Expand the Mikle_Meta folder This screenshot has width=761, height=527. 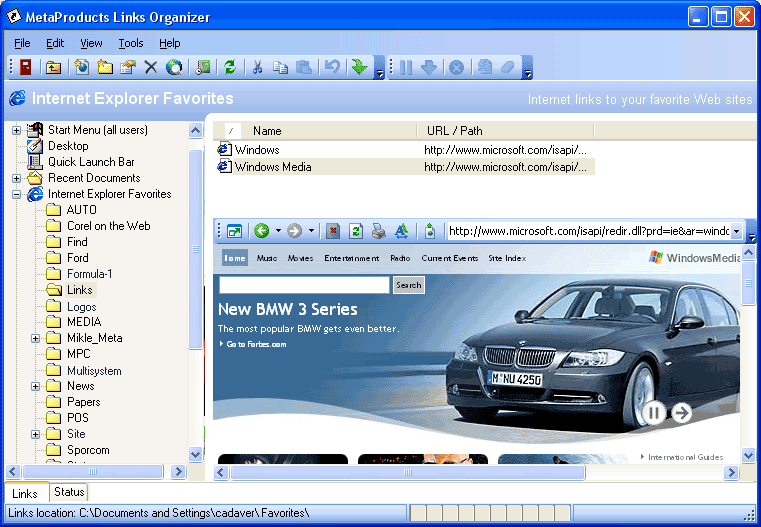(x=35, y=338)
